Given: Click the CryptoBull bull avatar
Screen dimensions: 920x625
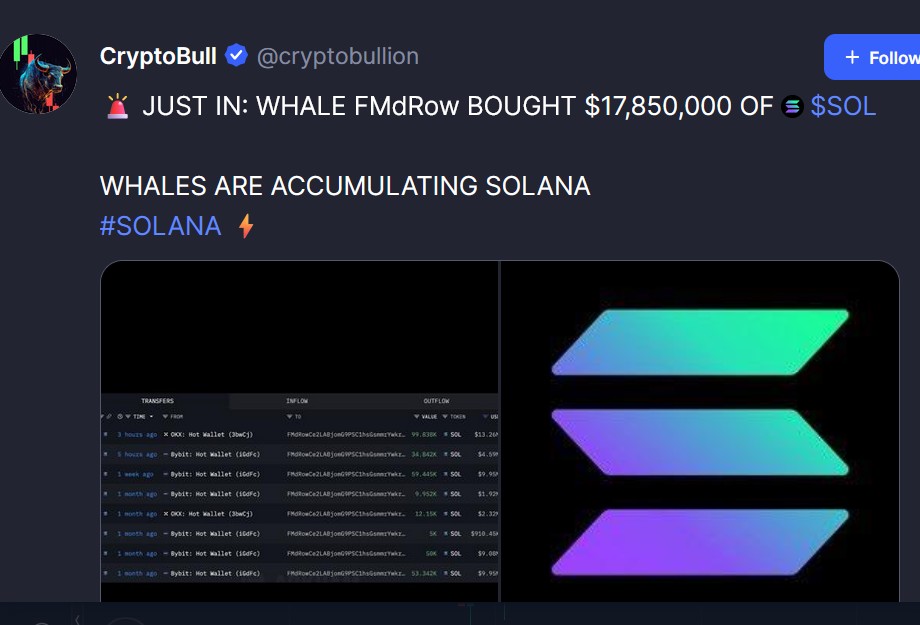Looking at the screenshot, I should [38, 73].
